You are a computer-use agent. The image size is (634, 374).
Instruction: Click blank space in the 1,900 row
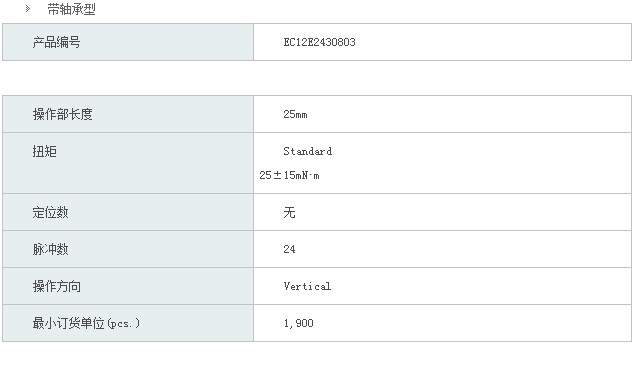click(x=473, y=323)
